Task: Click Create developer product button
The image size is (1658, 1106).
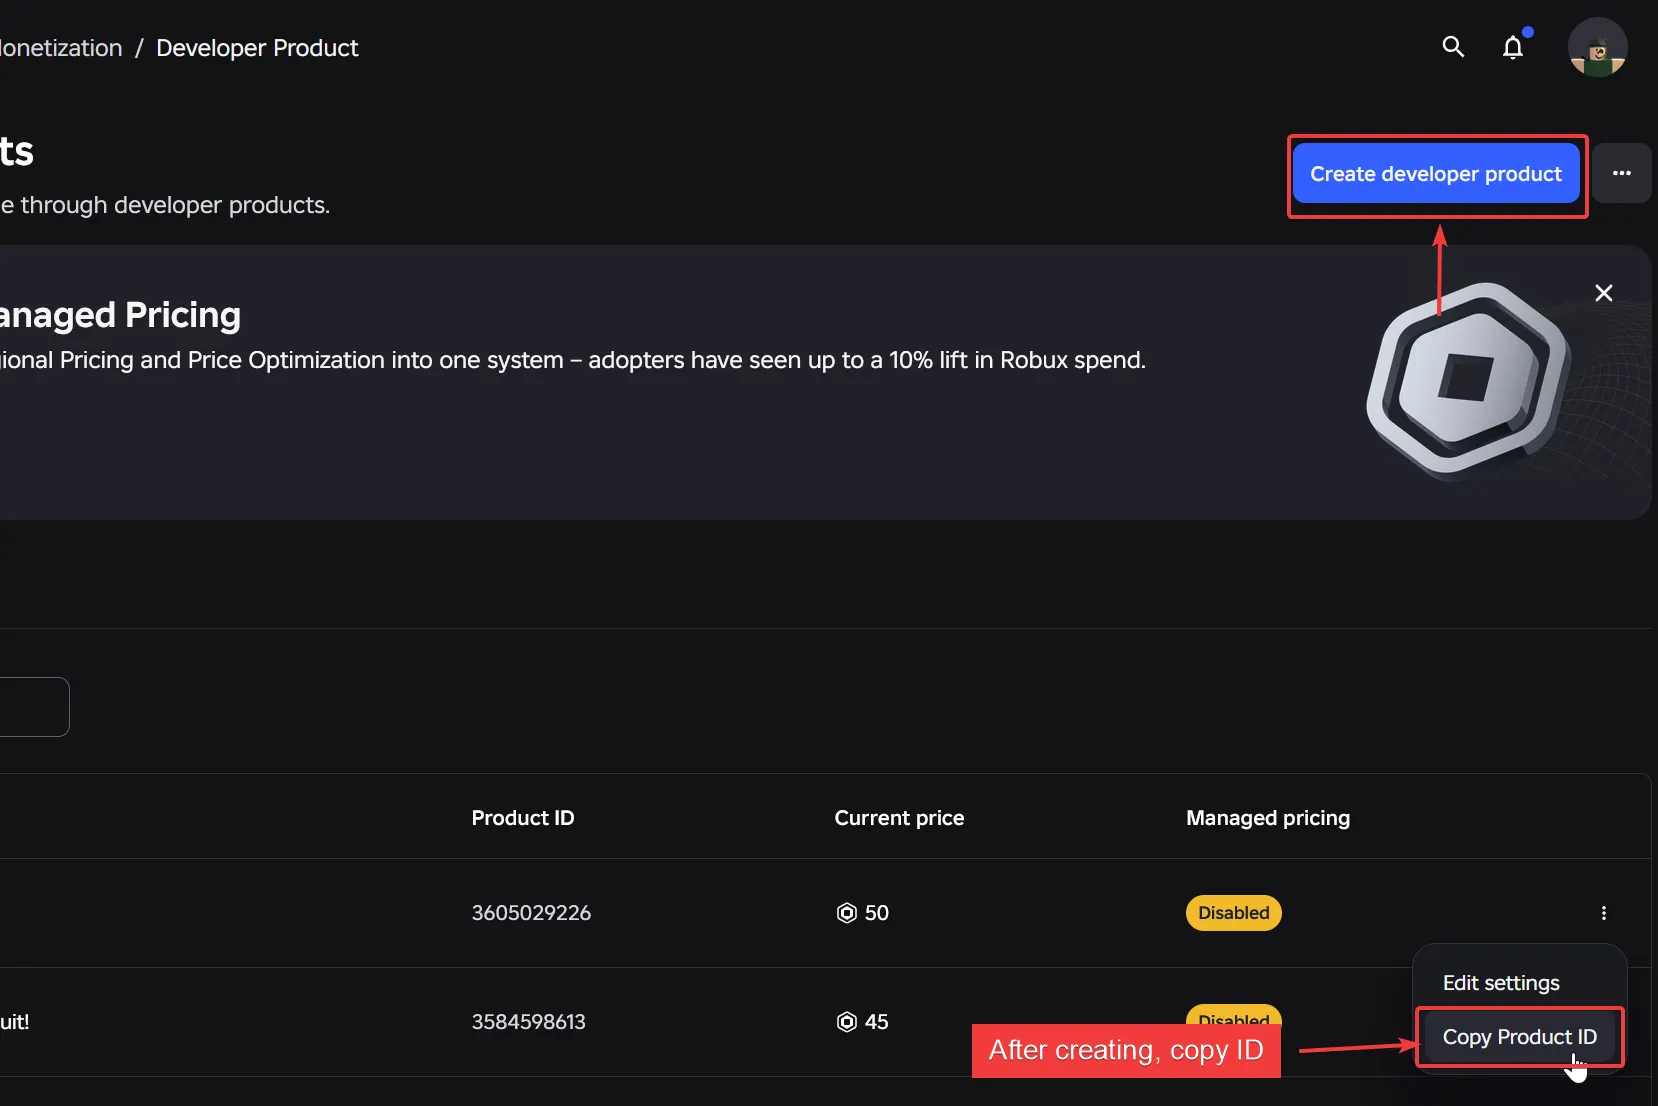Action: click(1436, 174)
